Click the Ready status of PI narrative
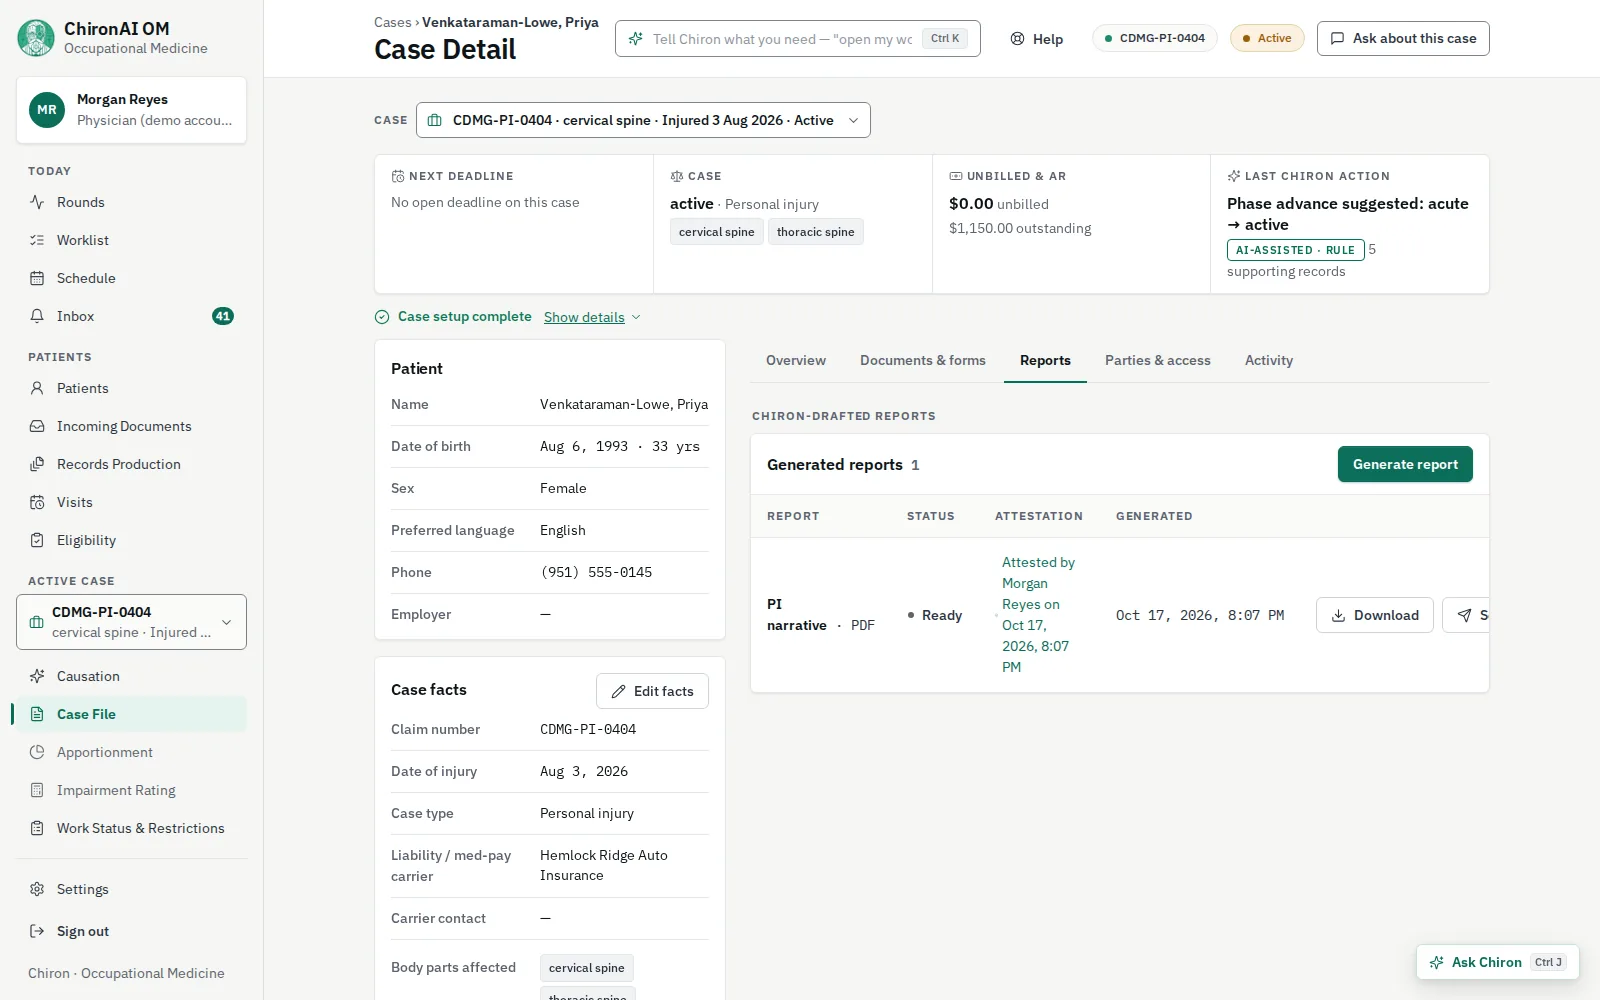The image size is (1600, 1000). [934, 615]
